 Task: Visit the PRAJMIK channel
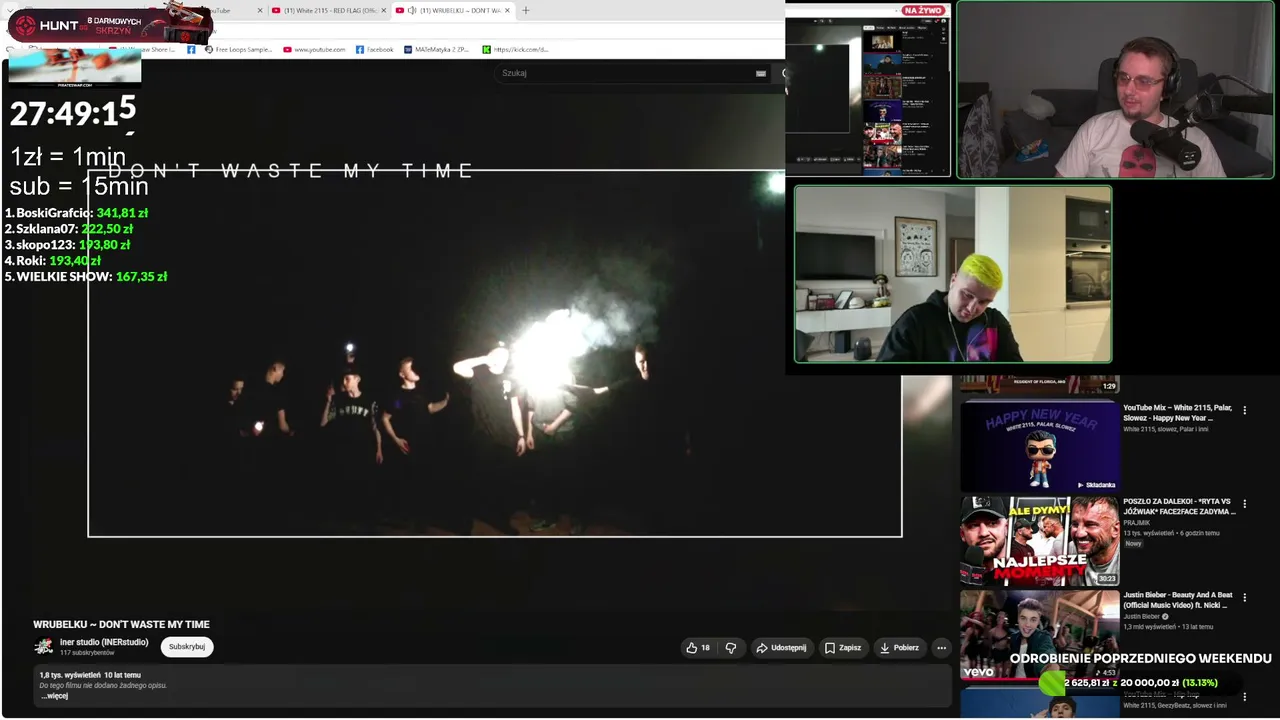[1137, 523]
